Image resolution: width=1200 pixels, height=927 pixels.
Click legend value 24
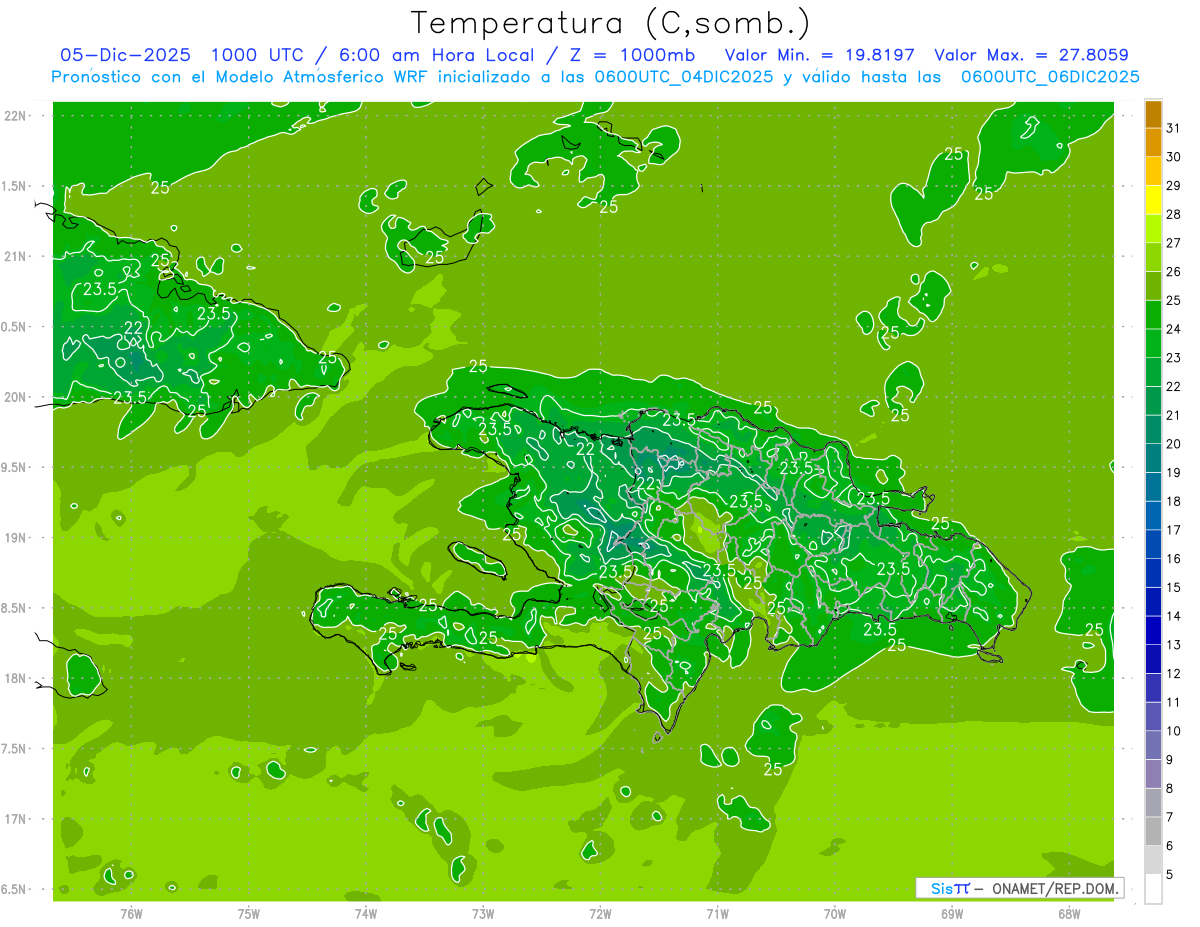1173,329
